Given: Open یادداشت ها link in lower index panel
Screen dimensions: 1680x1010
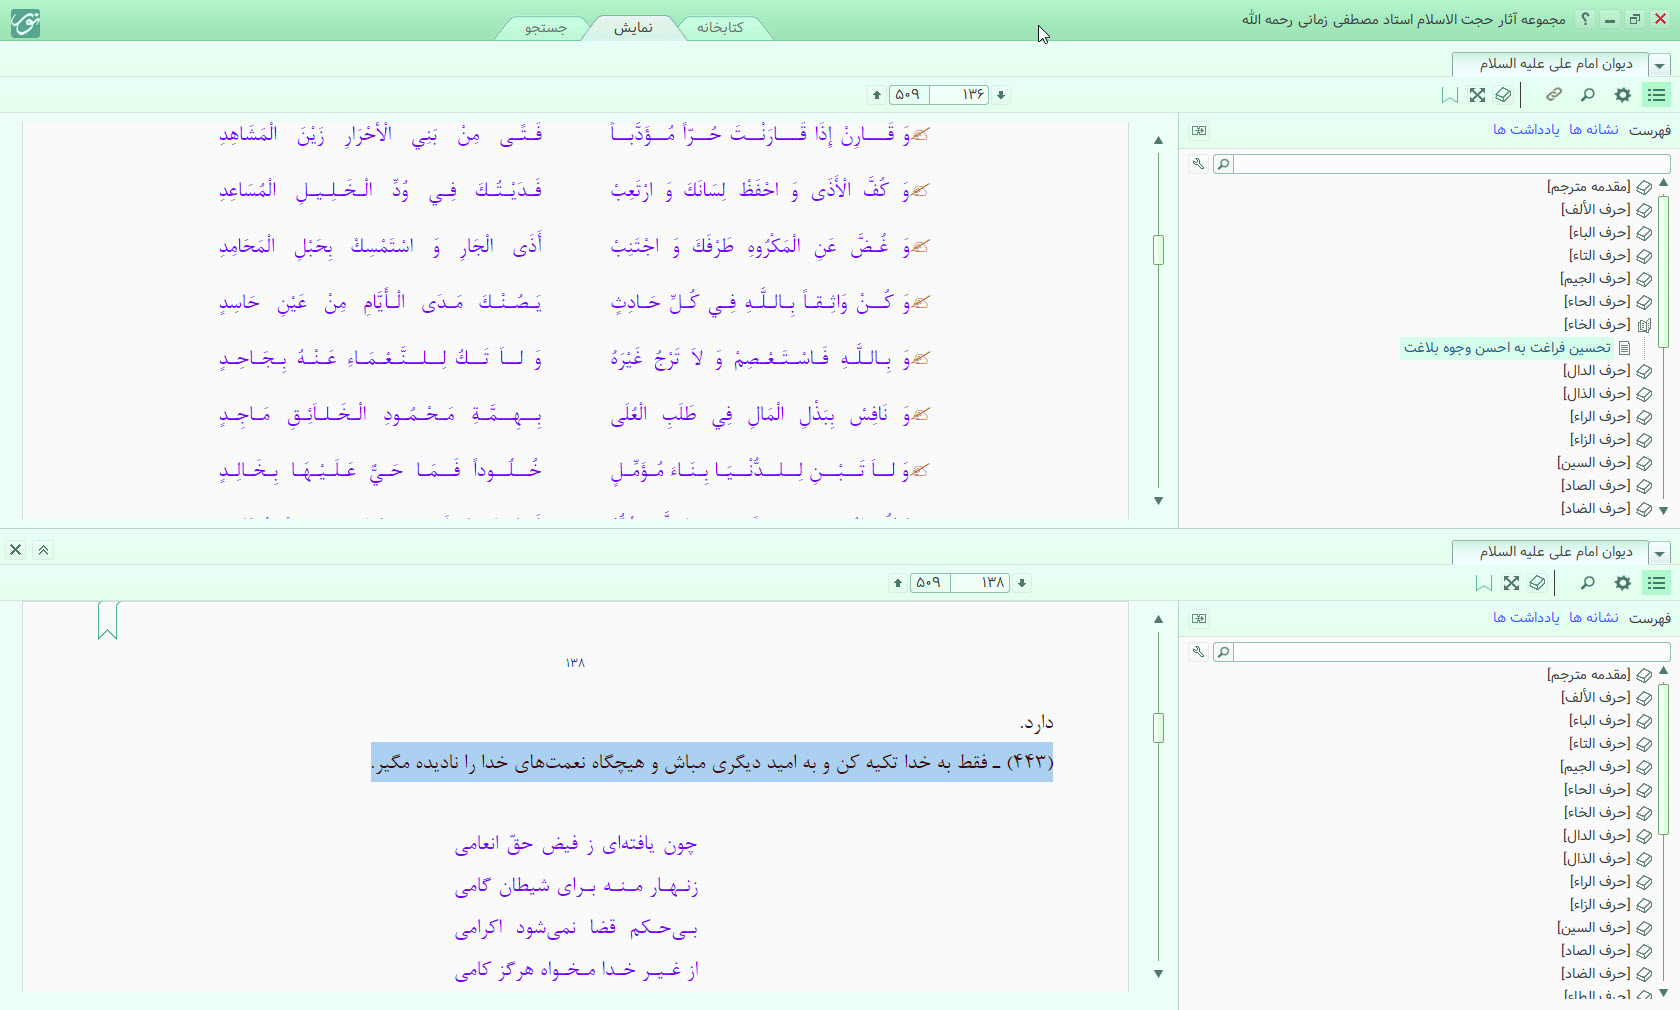Looking at the screenshot, I should tap(1526, 618).
